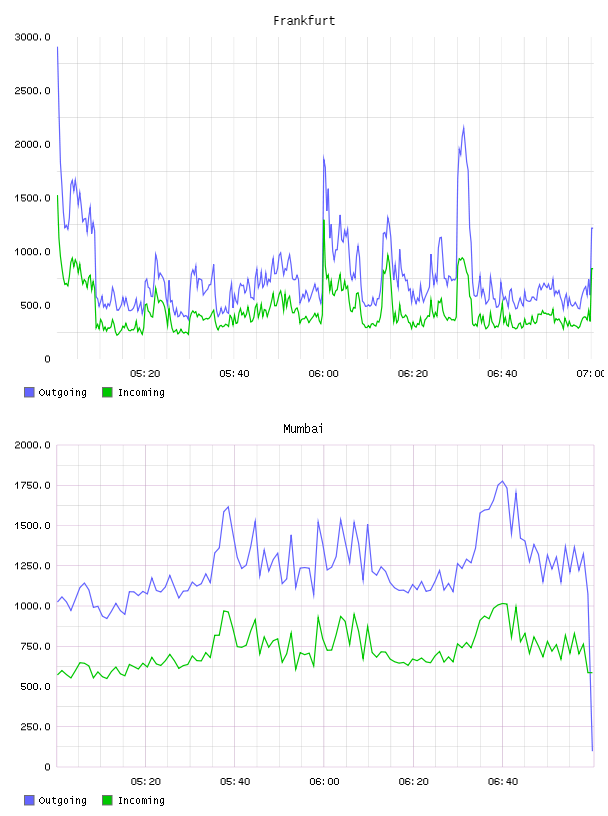Click the 06:40 time label under Mumbai
The height and width of the screenshot is (816, 608).
tap(503, 782)
